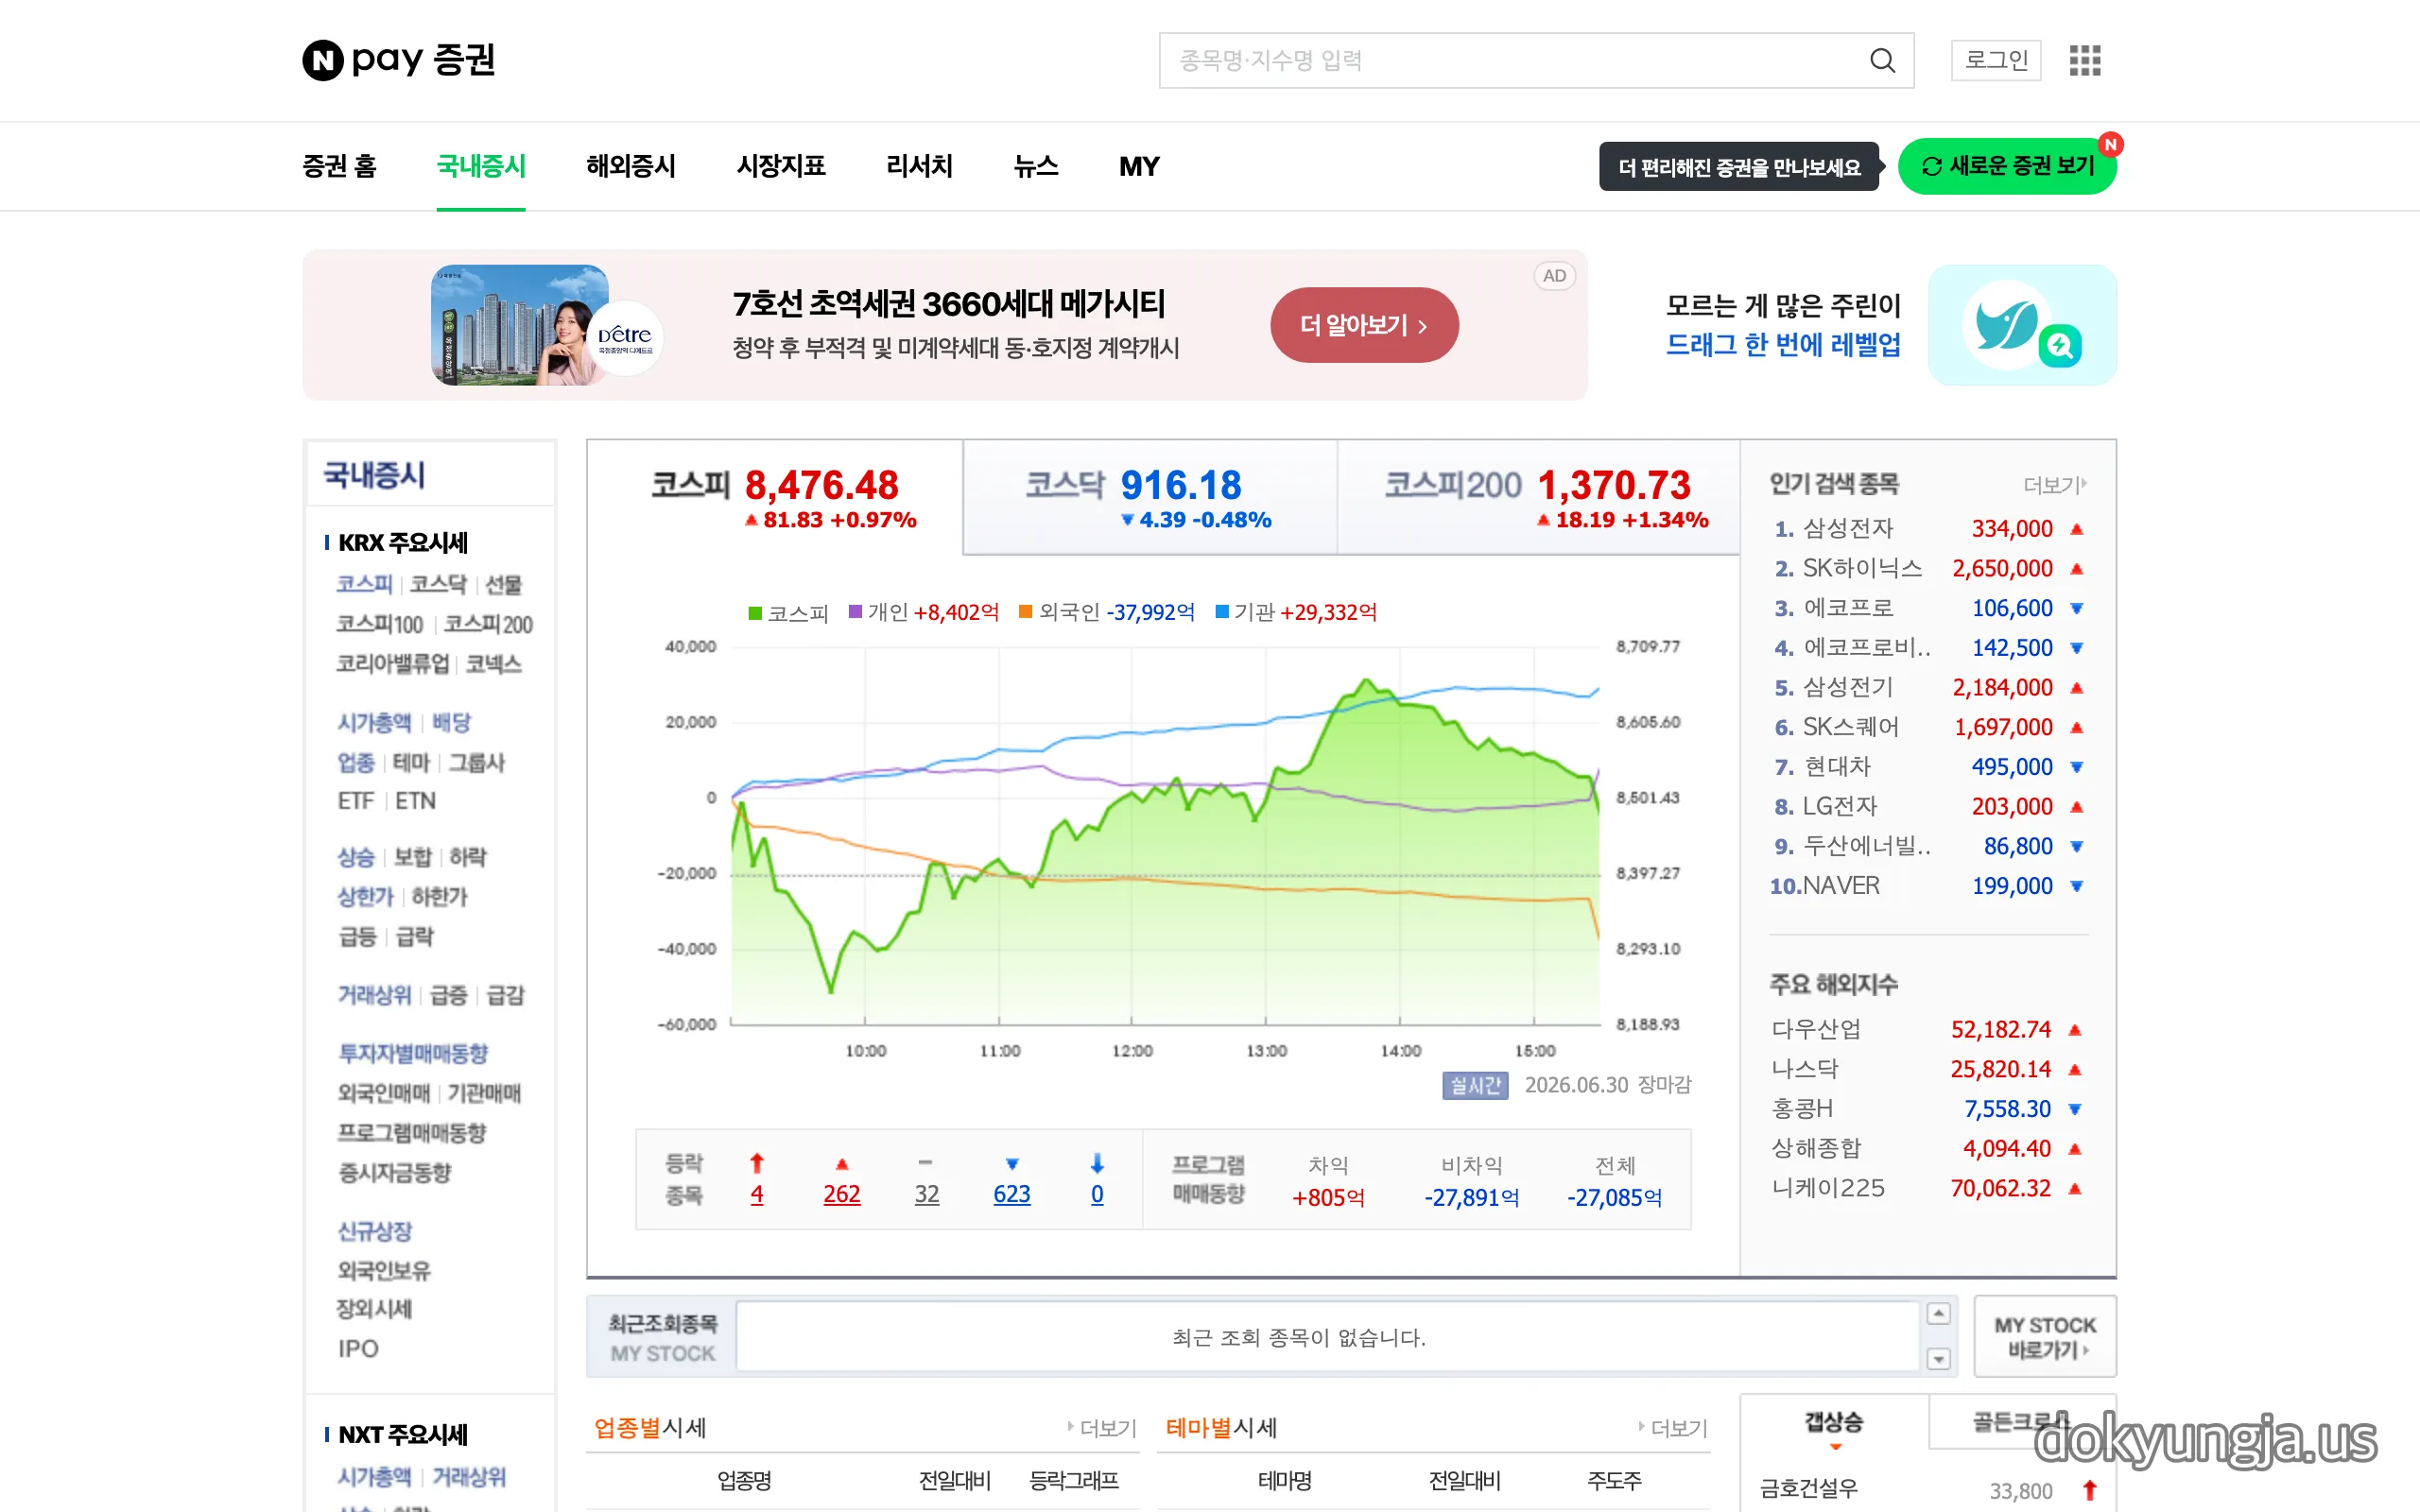The width and height of the screenshot is (2420, 1512).
Task: Open IPO sidebar link
Action: (357, 1349)
